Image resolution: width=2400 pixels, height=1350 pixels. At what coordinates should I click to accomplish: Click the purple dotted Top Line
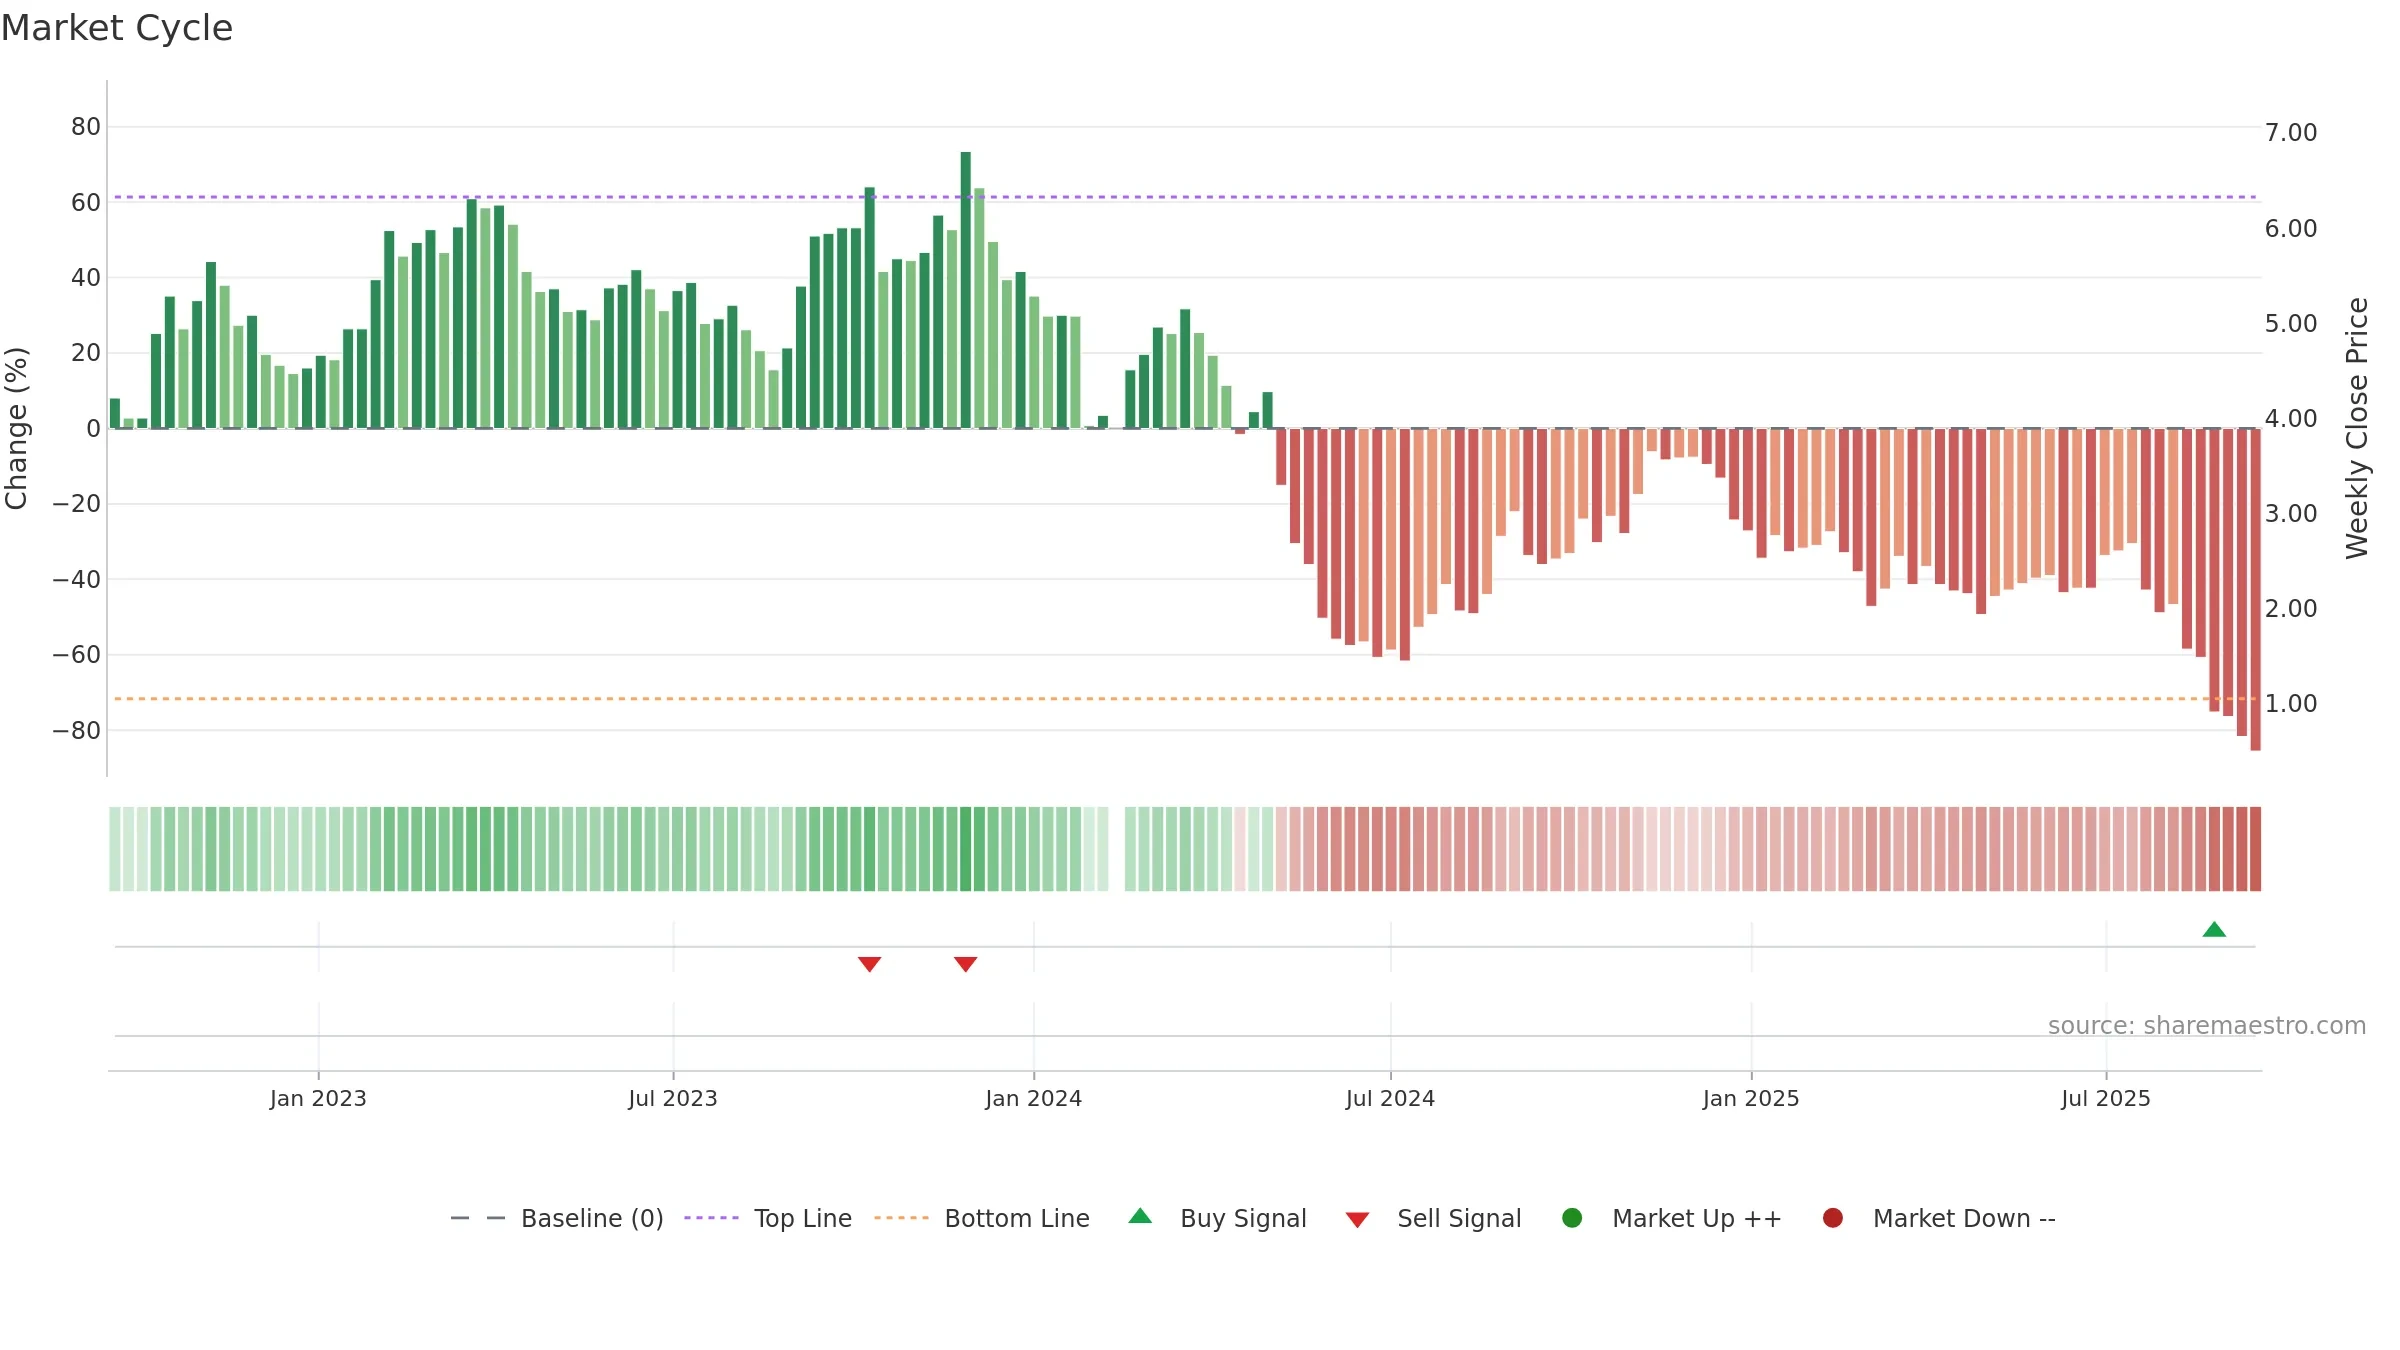(x=1185, y=197)
